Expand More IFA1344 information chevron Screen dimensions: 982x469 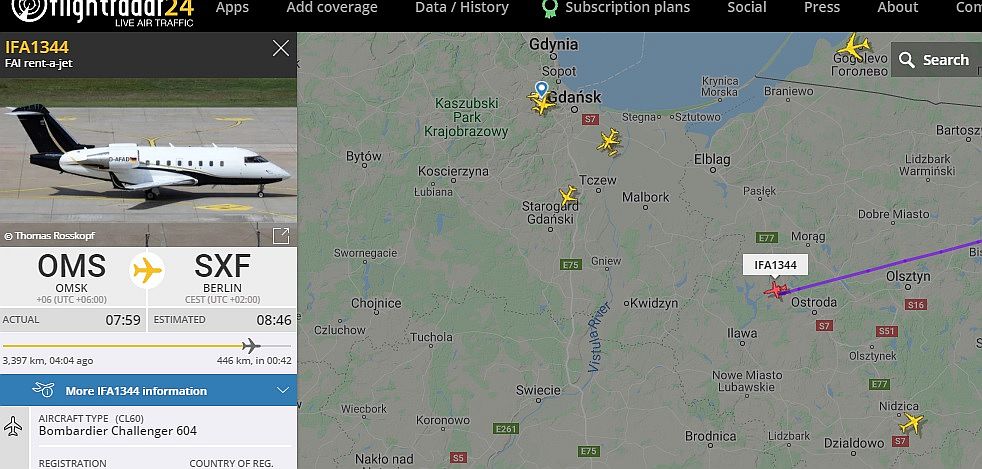pyautogui.click(x=283, y=391)
